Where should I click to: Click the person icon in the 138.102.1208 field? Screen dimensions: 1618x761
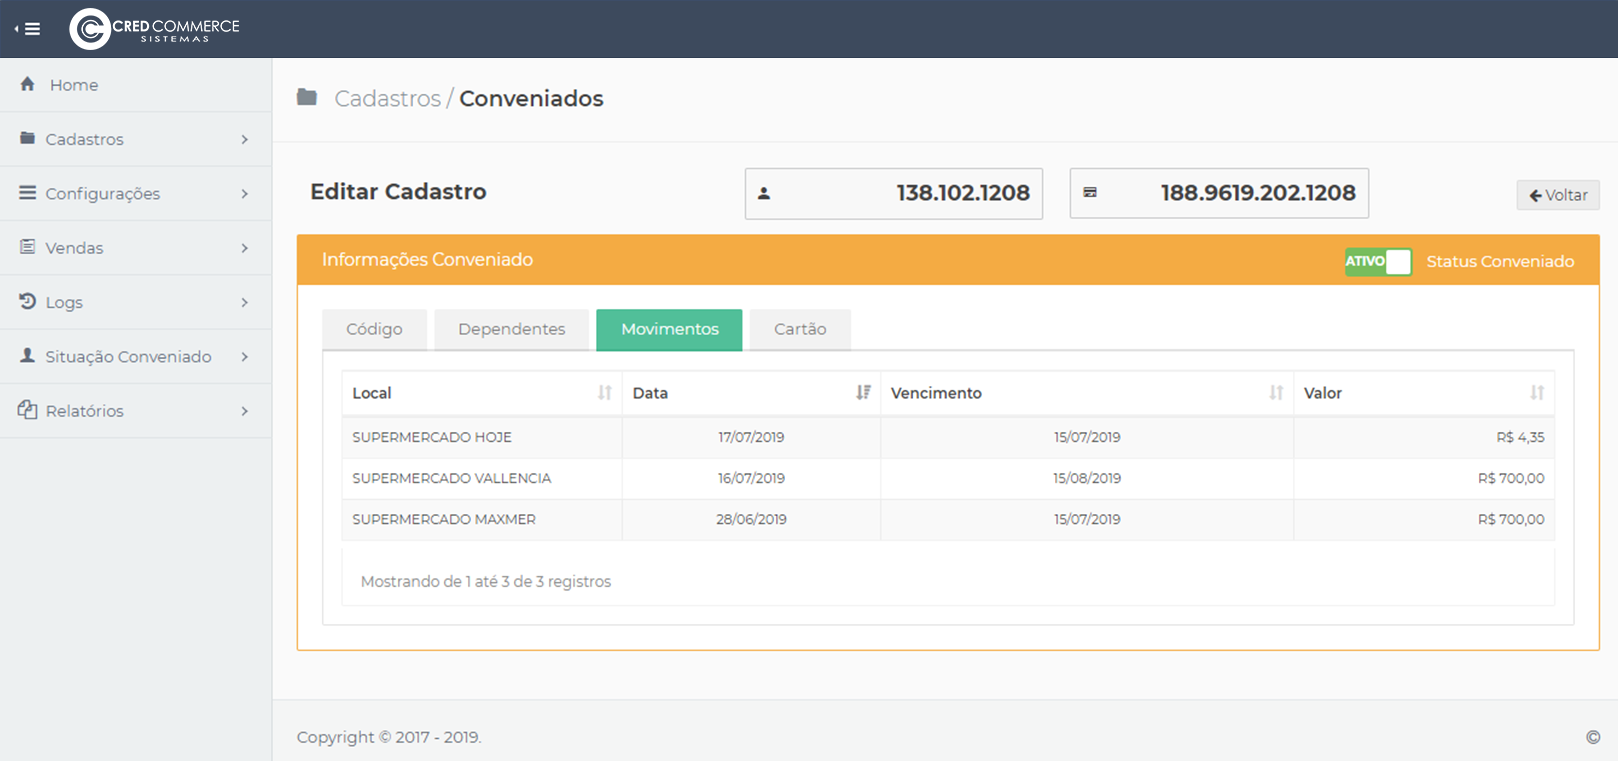[x=764, y=193]
